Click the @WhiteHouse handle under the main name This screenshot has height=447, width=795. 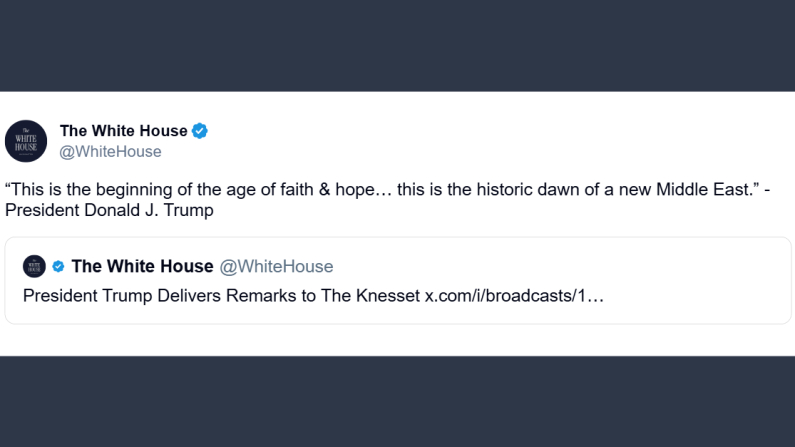pos(110,152)
